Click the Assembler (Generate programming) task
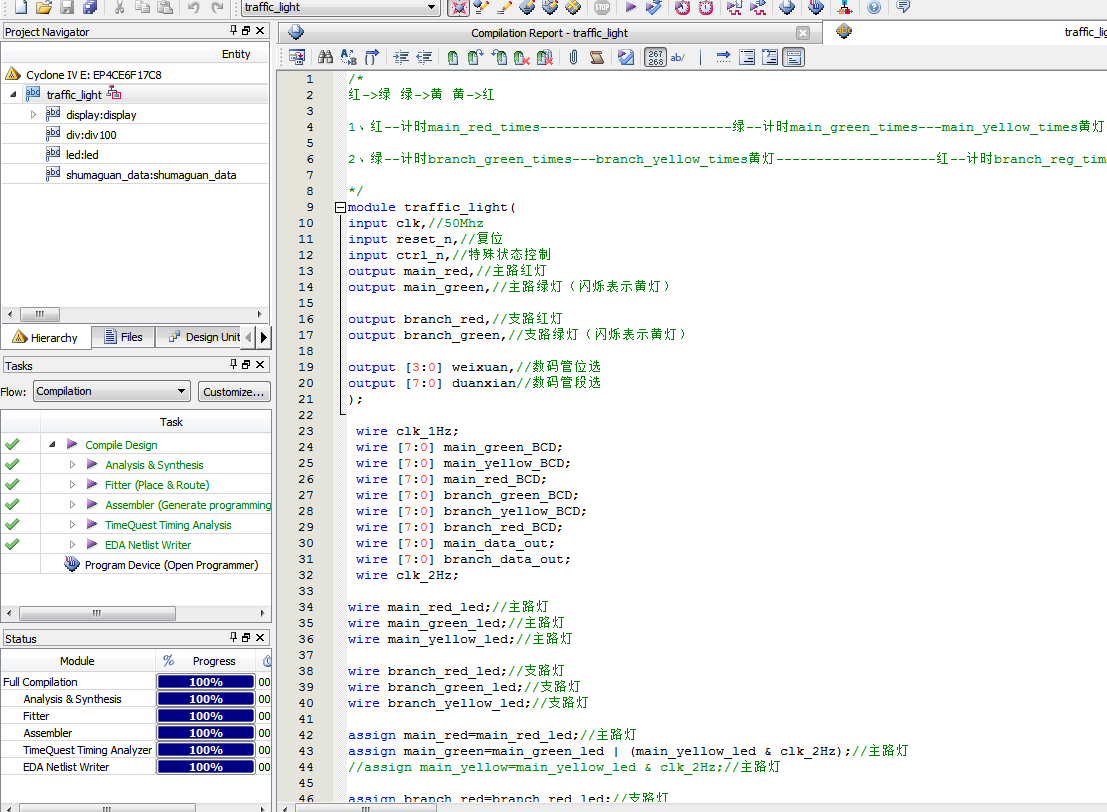1107x812 pixels. (x=188, y=505)
